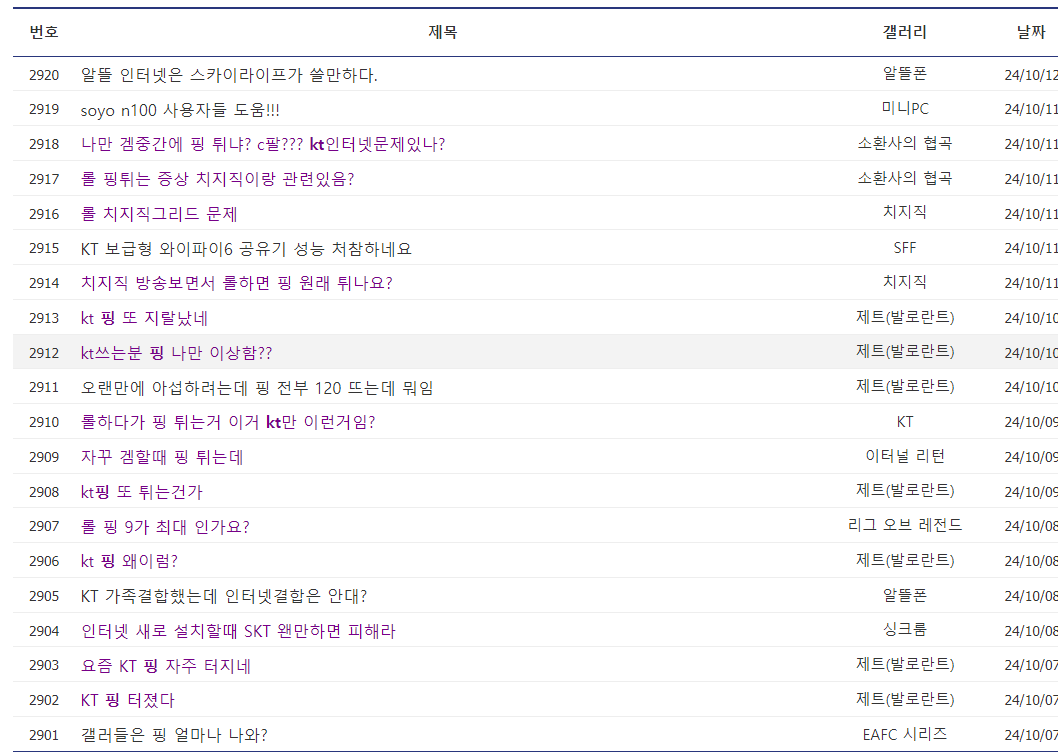Screen dimensions: 1058x755
Task: Click the 제목 column header
Action: [443, 32]
